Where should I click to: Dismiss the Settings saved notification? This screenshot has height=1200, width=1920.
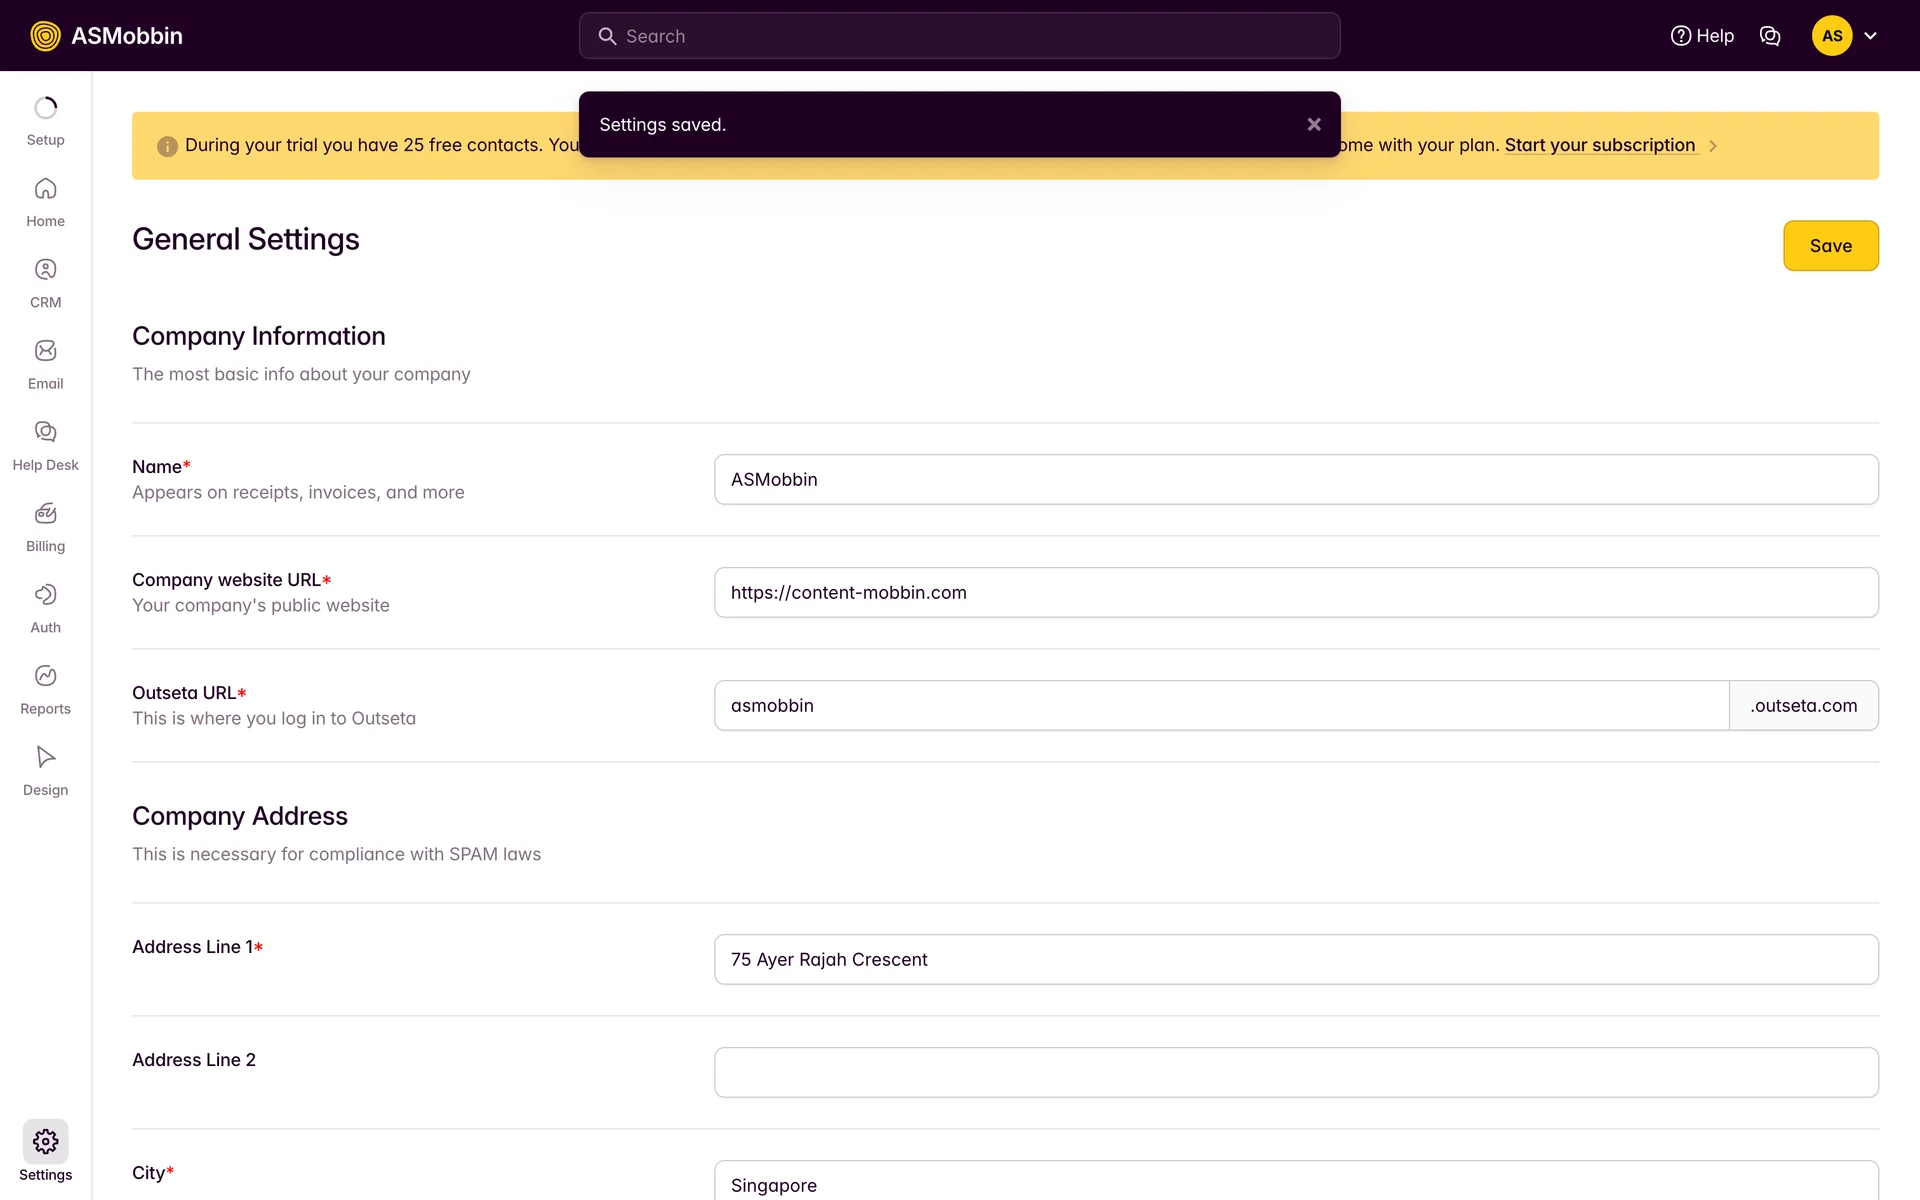pos(1313,124)
